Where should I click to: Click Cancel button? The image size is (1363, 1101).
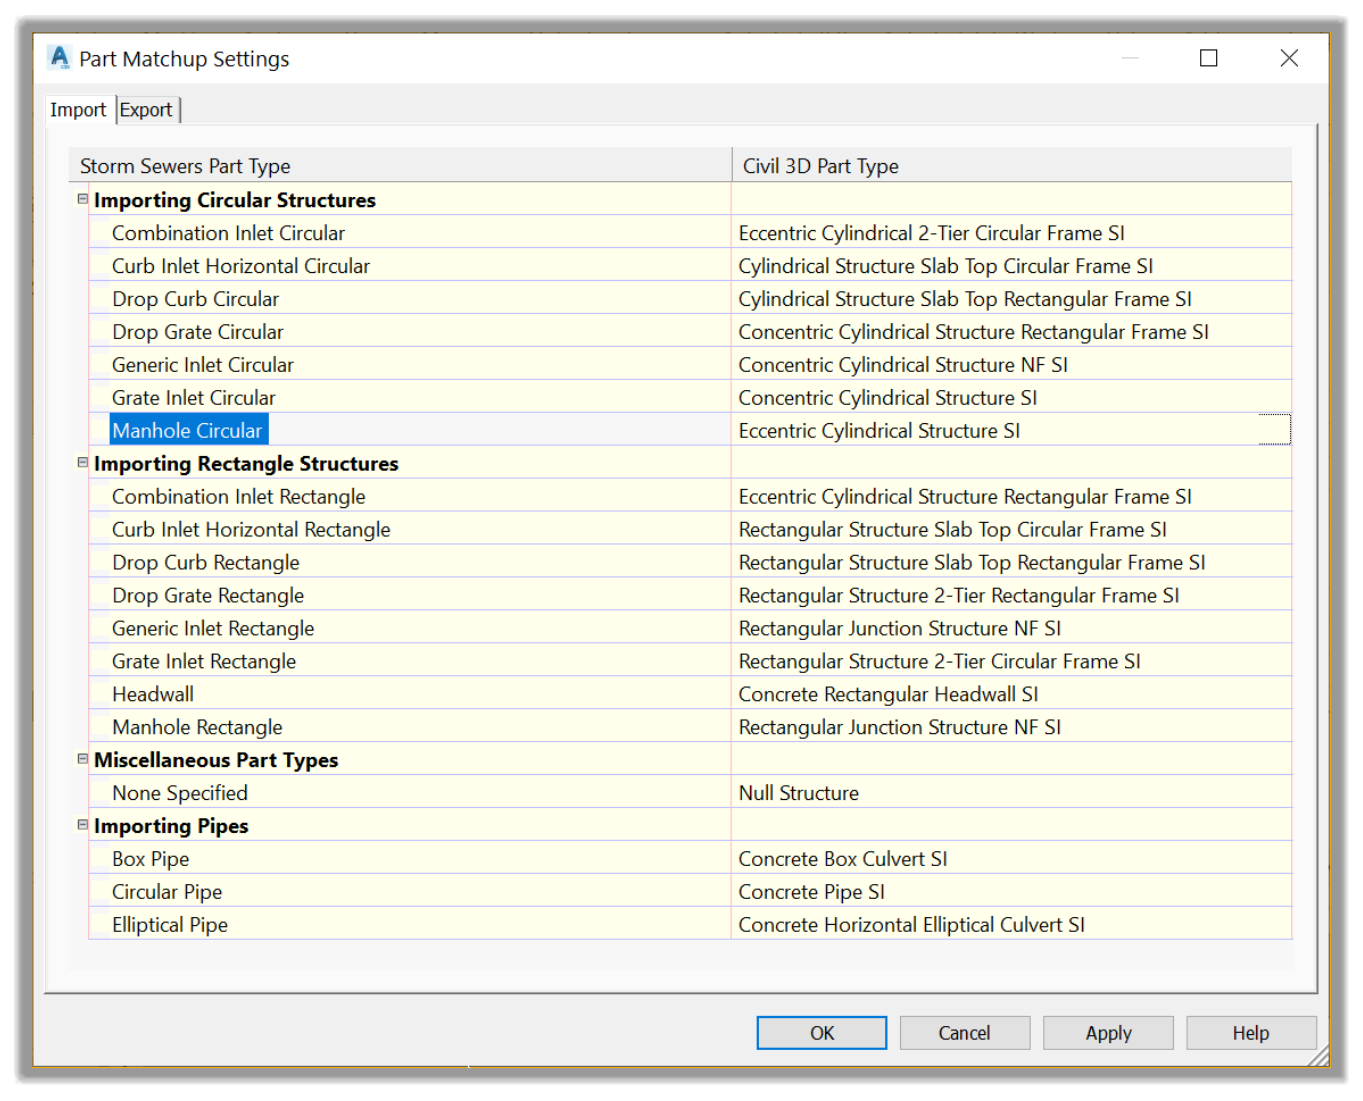tap(964, 1033)
